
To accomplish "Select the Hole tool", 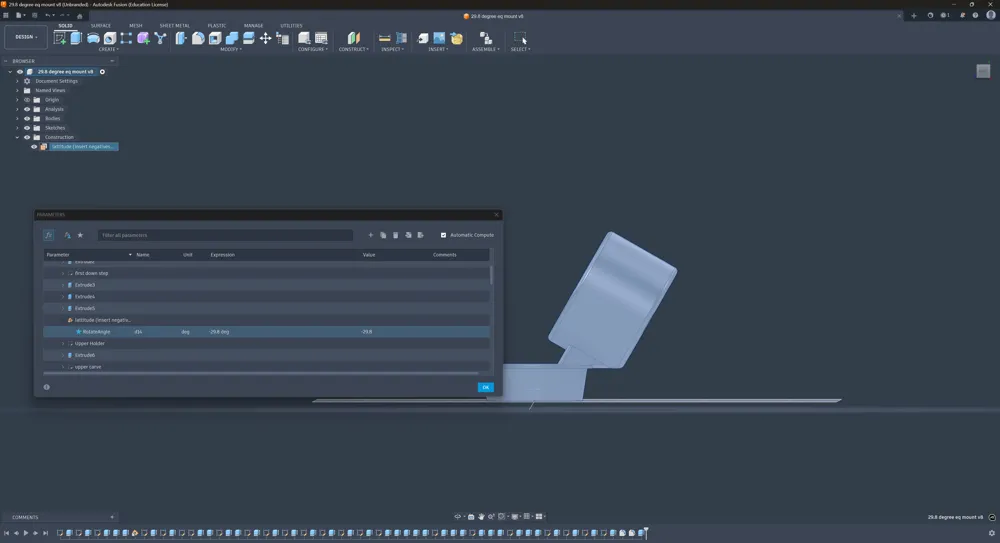I will point(110,38).
